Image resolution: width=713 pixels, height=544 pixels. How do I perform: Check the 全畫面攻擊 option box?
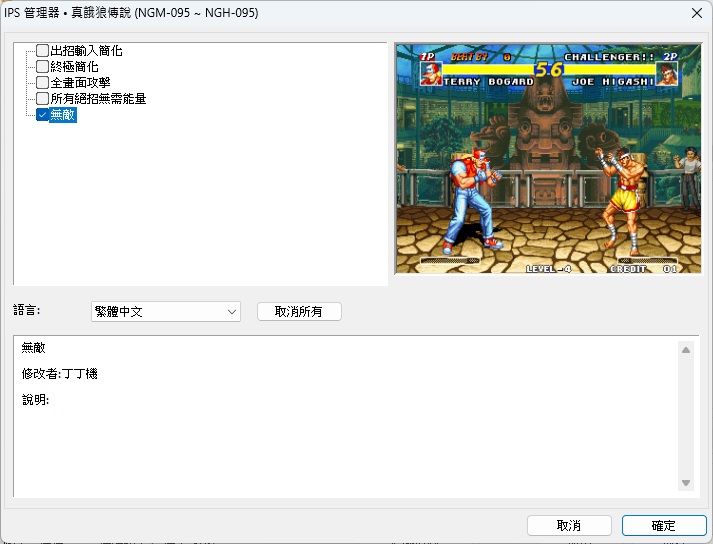pos(42,82)
